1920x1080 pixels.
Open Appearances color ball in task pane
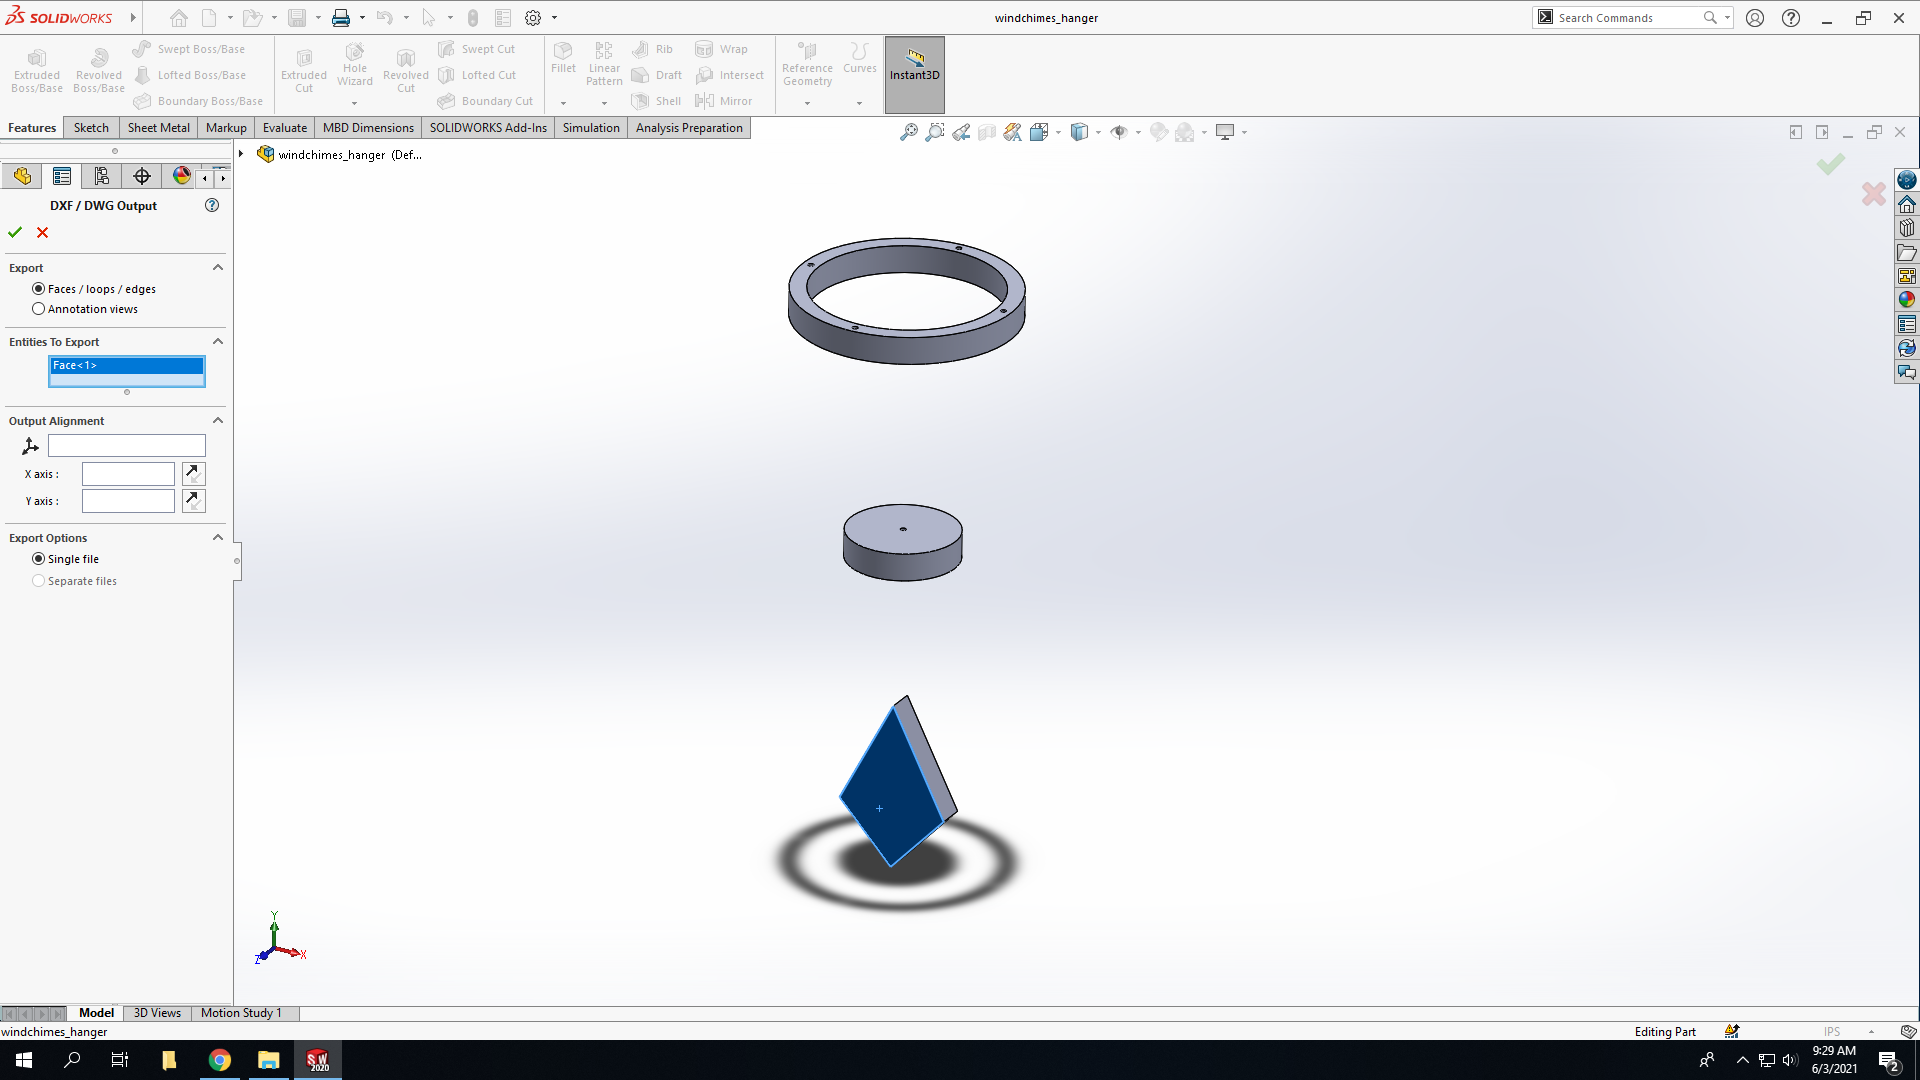click(1907, 300)
